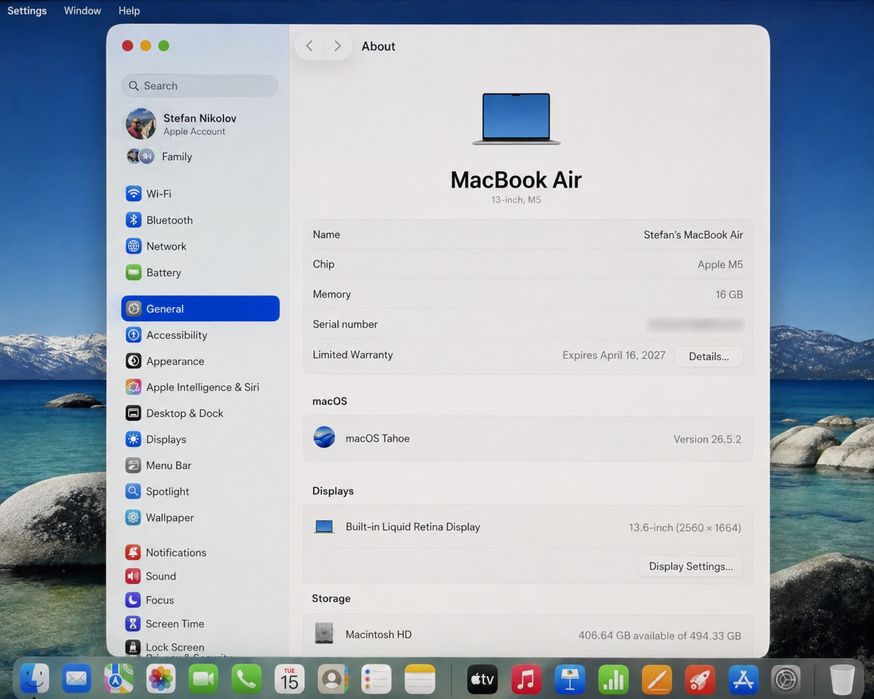Launch Pages from the Dock

657,679
